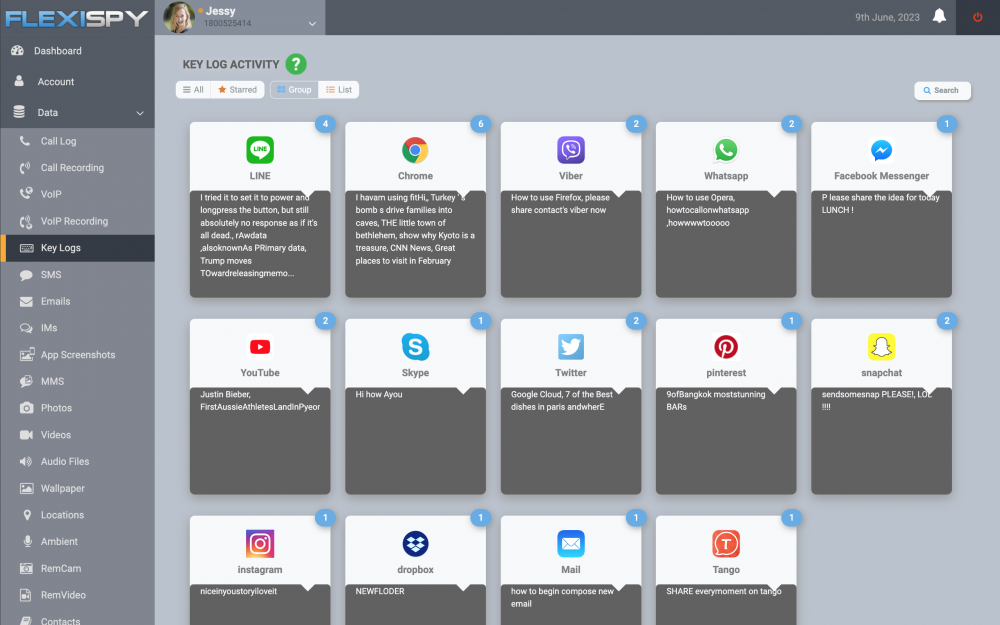Filter by Starred key logs
Image resolution: width=1000 pixels, height=625 pixels.
pyautogui.click(x=237, y=90)
